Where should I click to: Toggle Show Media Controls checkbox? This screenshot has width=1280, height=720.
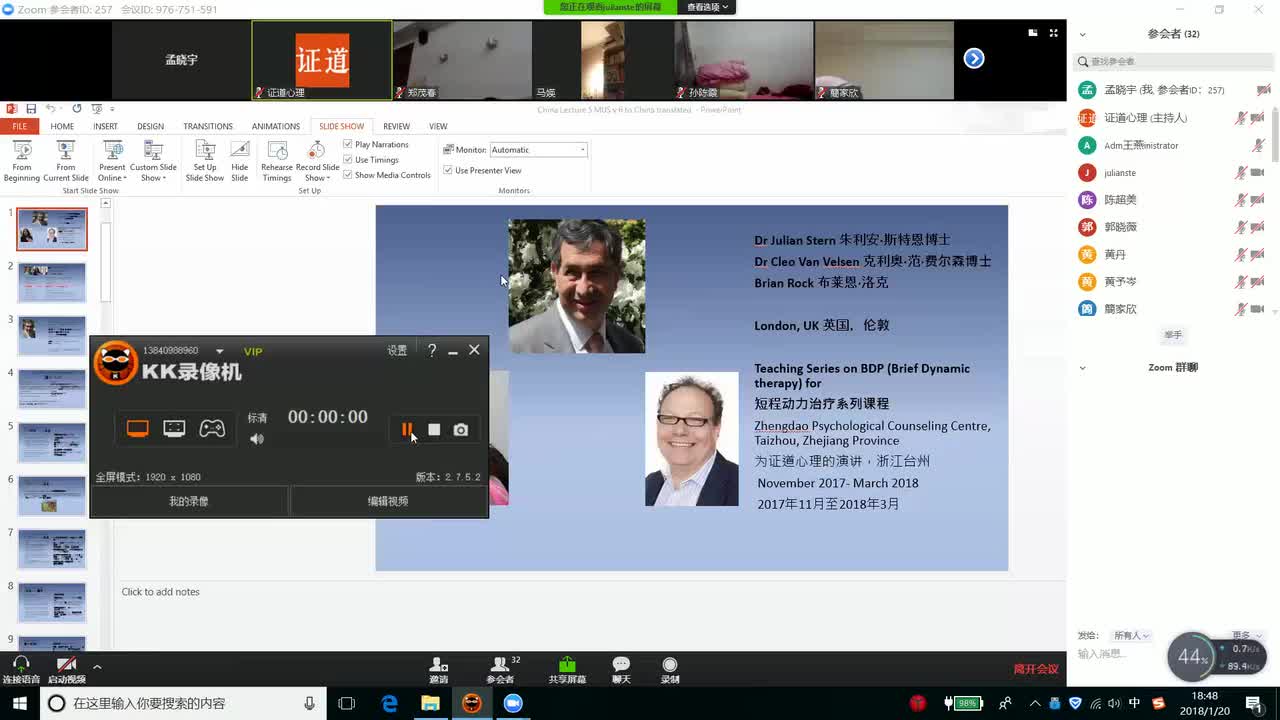point(348,174)
